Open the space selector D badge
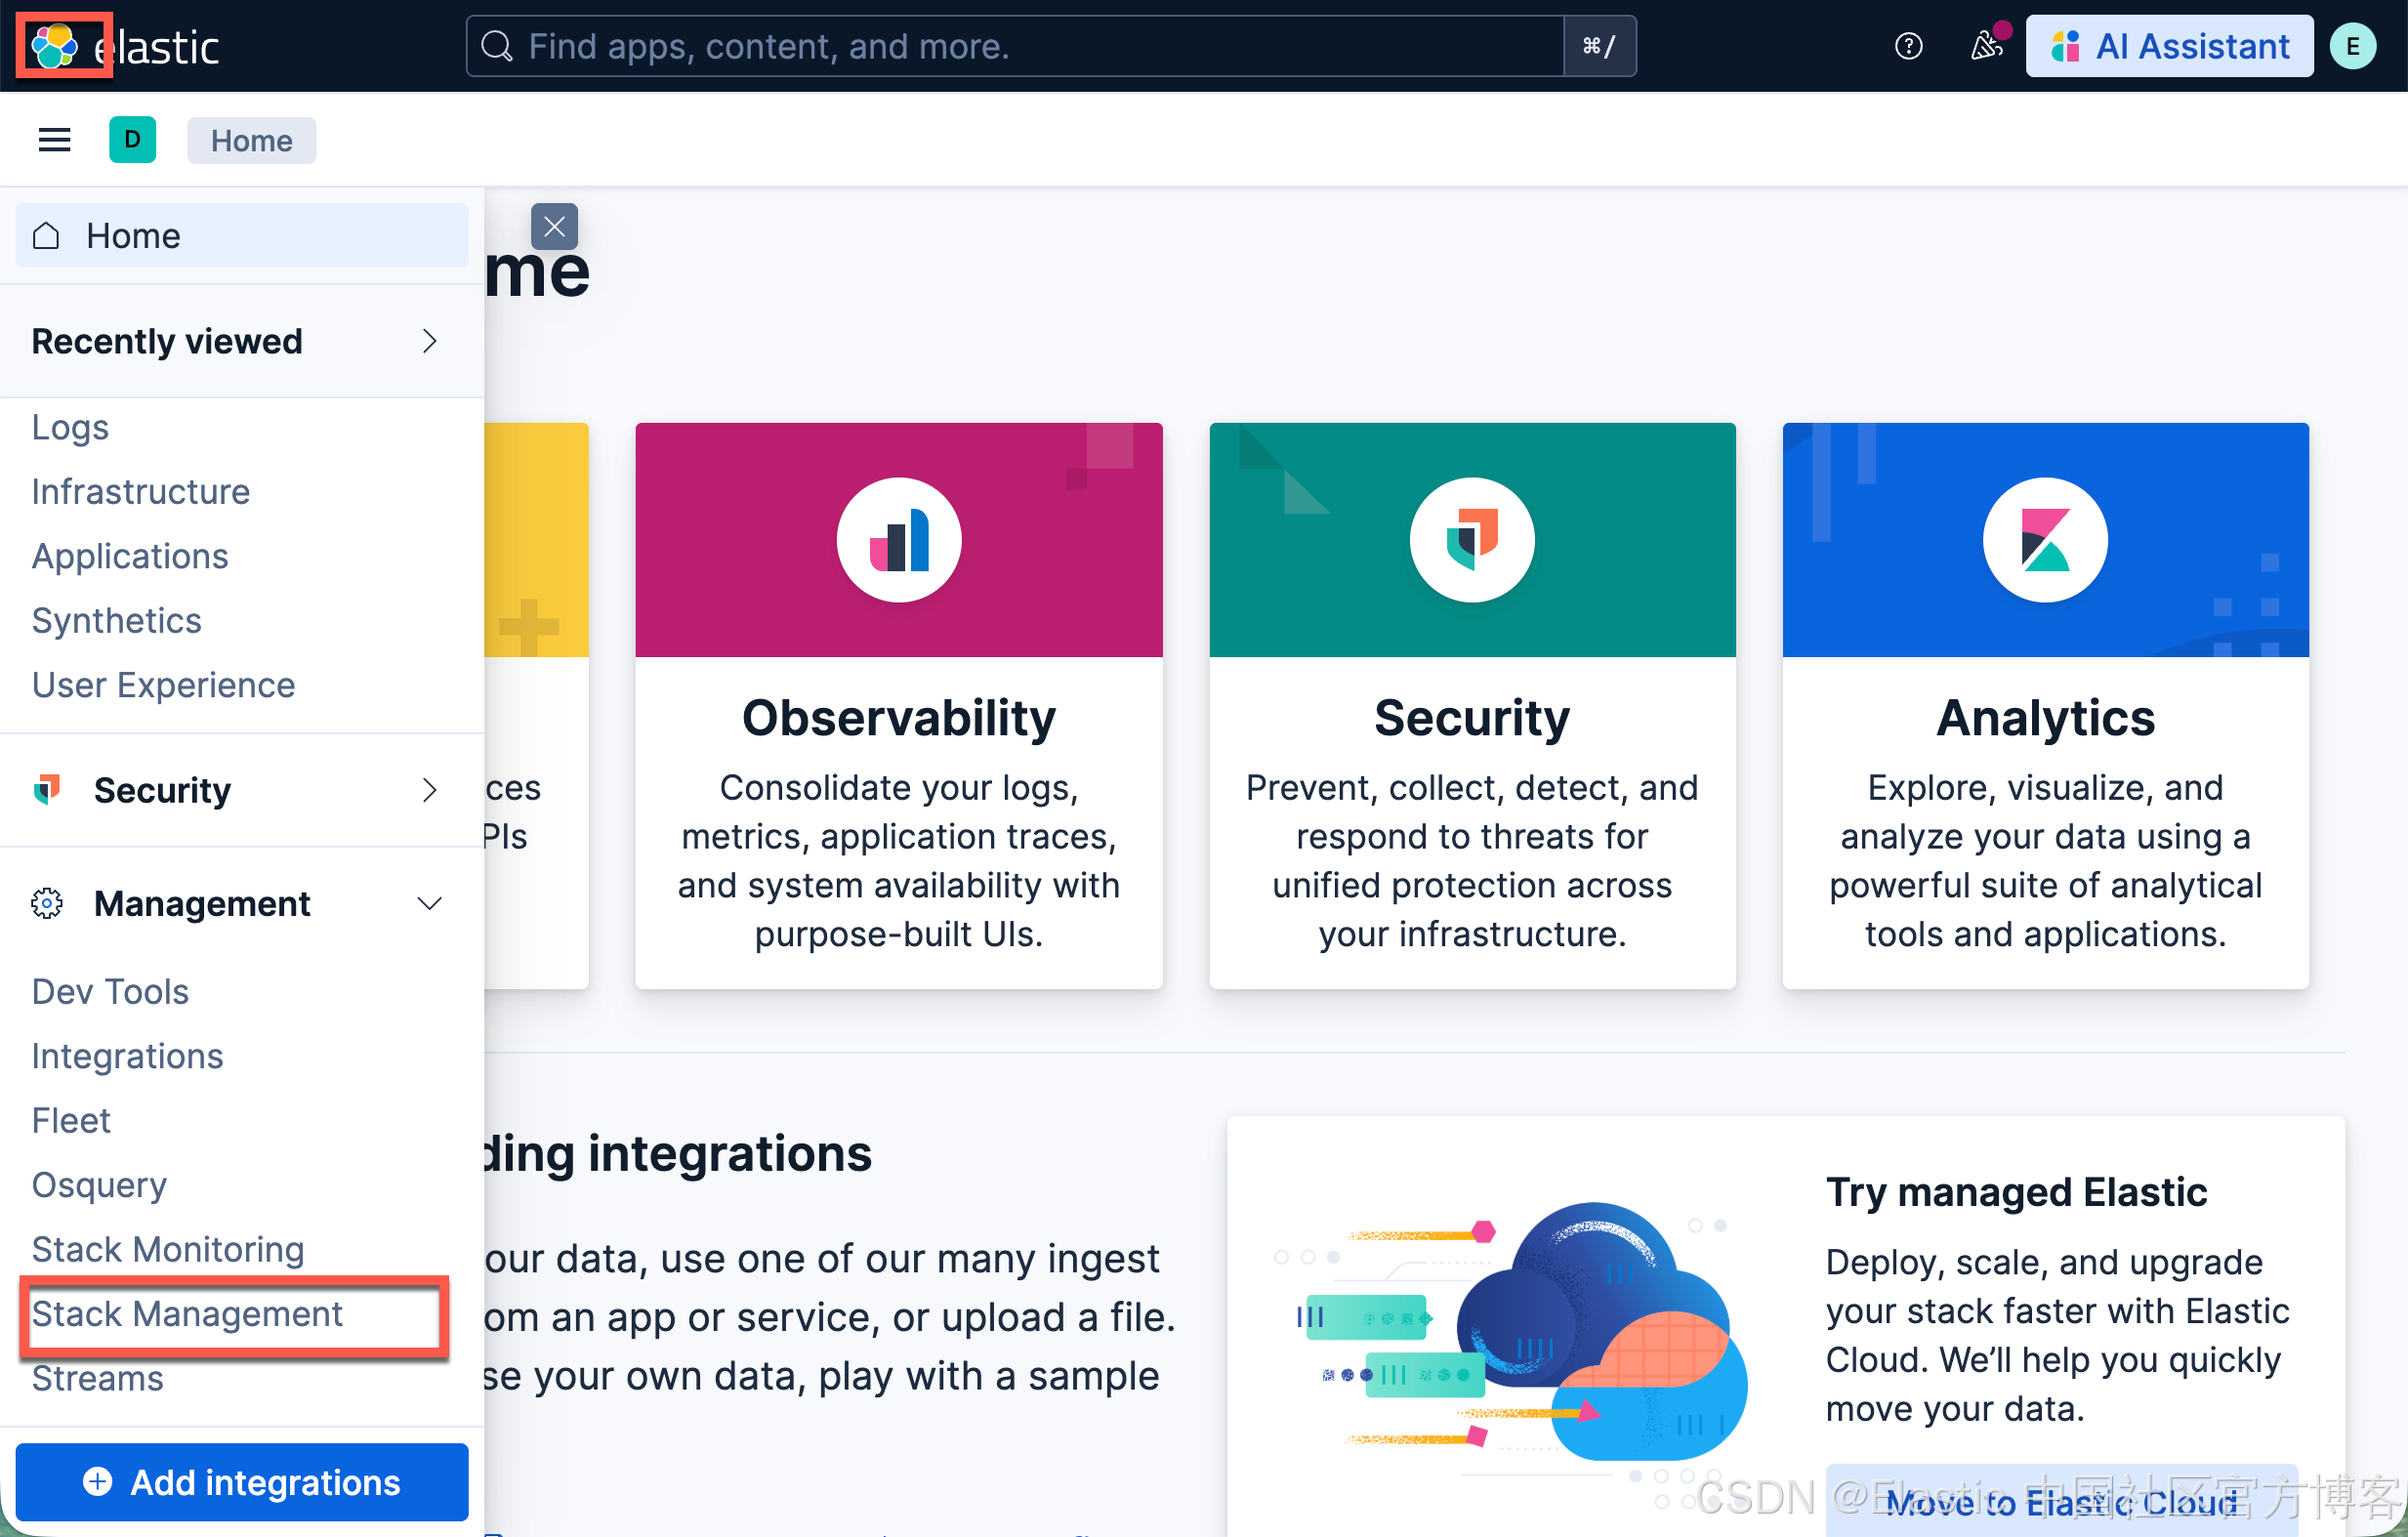 (132, 140)
